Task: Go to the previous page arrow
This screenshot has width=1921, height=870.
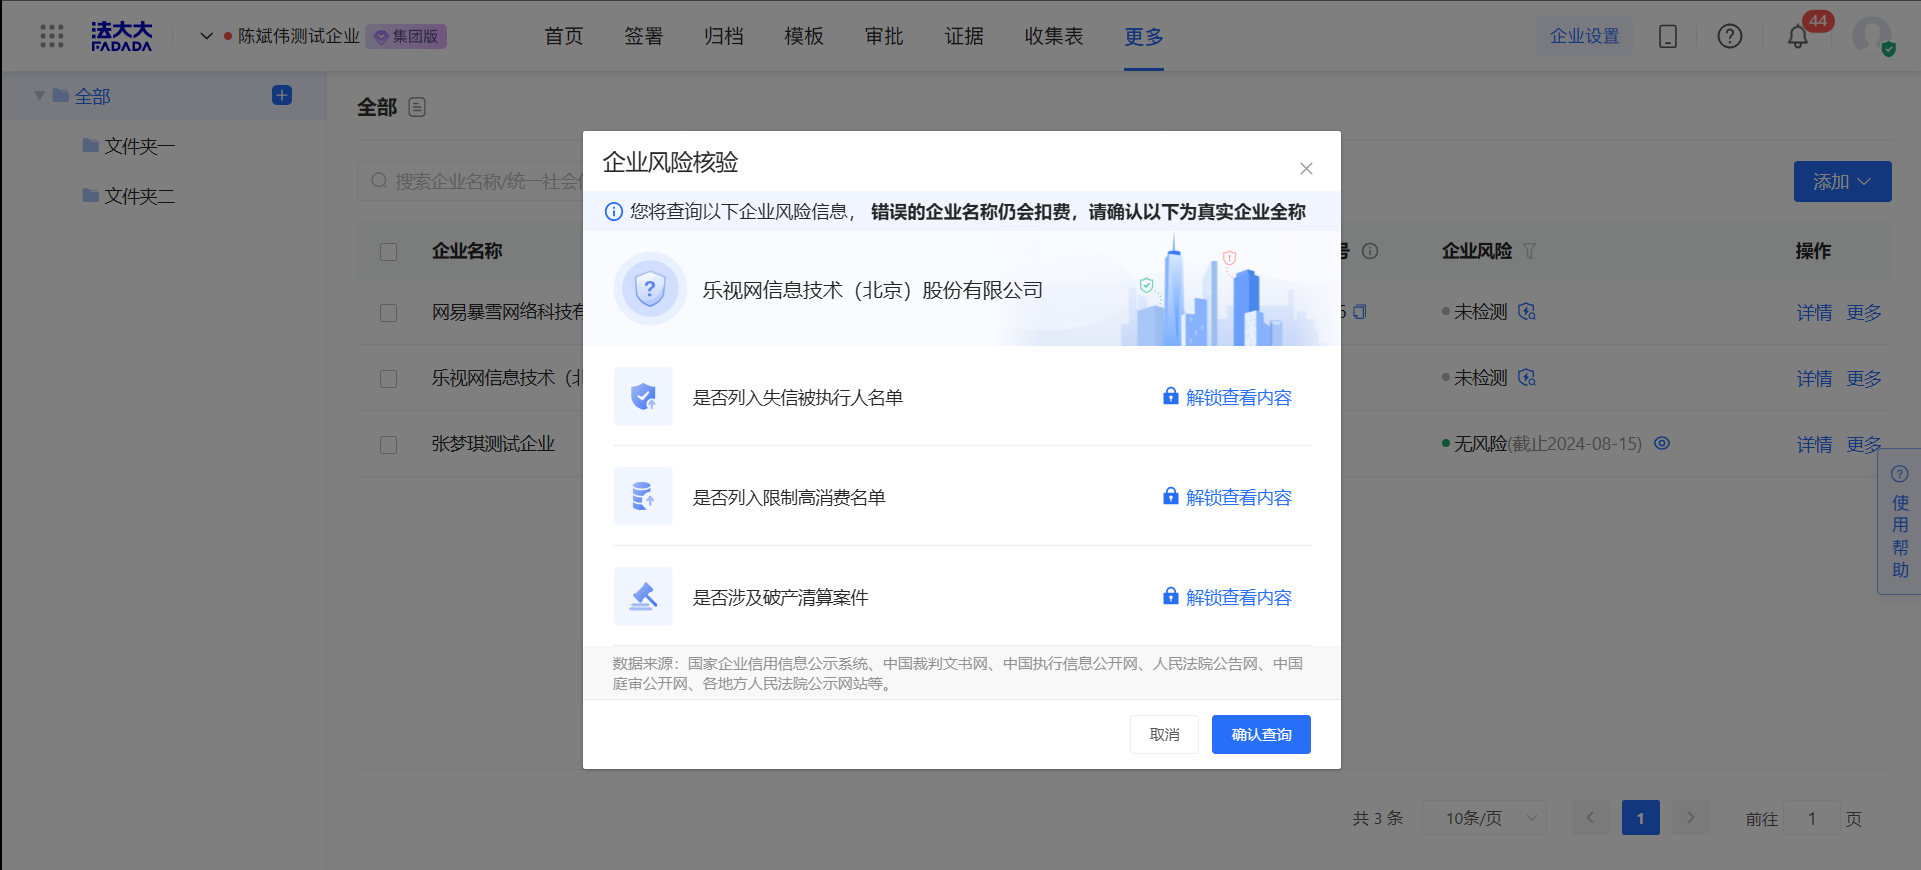Action: [1590, 818]
